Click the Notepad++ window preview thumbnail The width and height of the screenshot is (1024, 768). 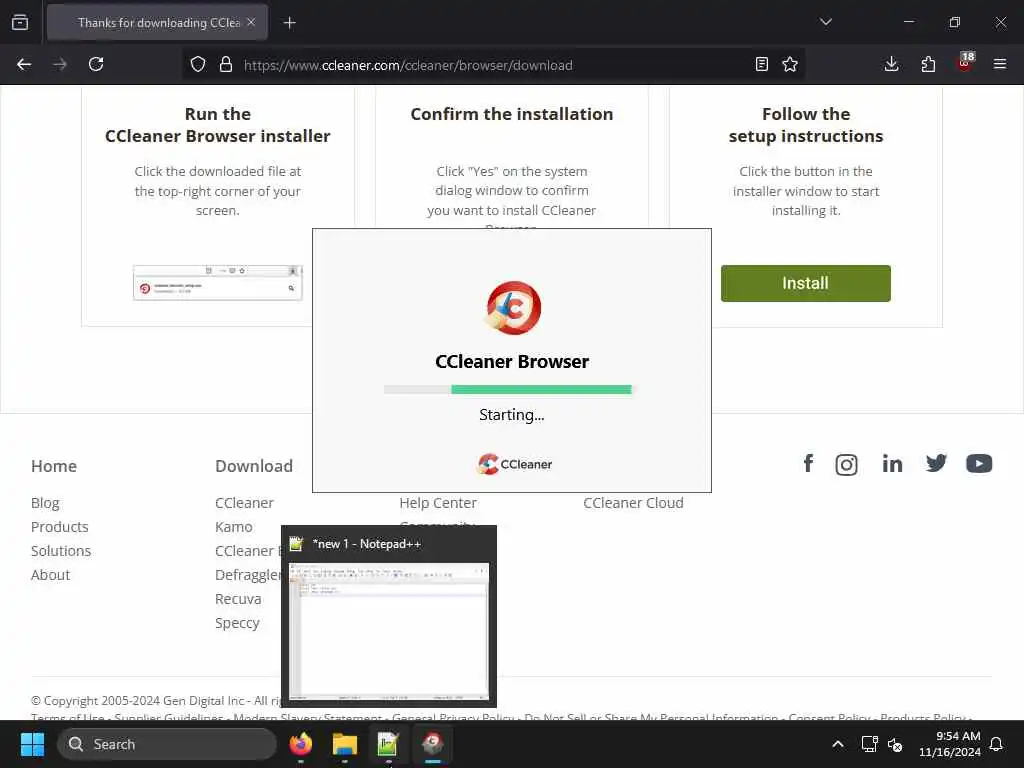pyautogui.click(x=389, y=632)
